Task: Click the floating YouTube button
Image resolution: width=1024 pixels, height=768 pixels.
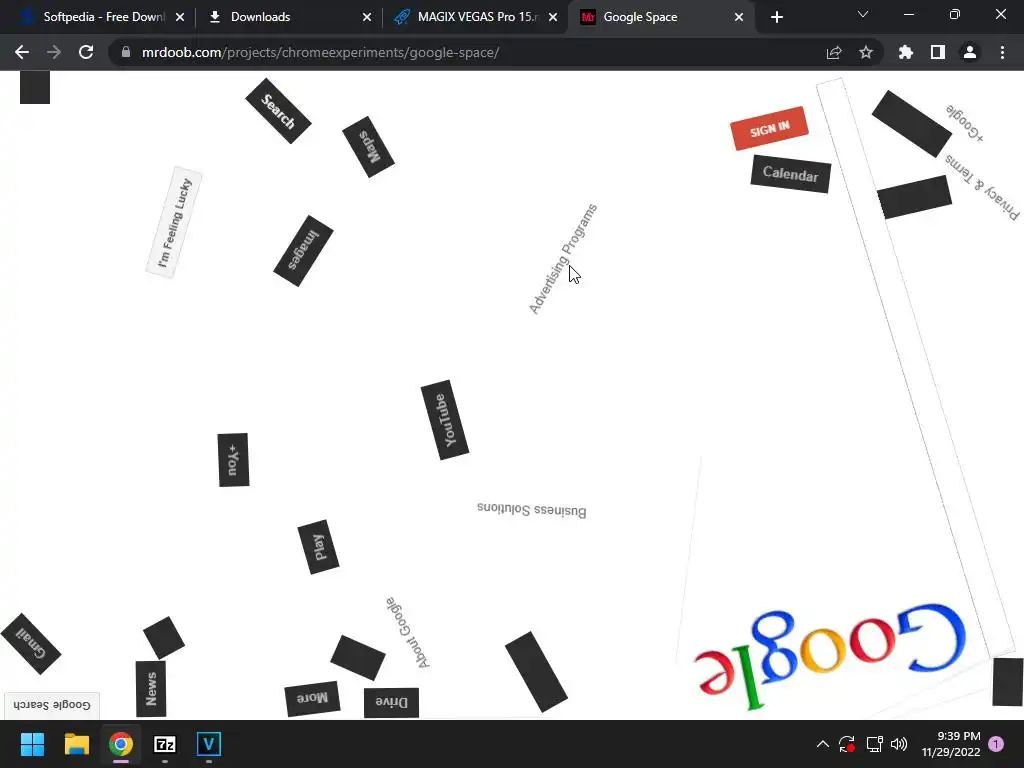Action: point(445,420)
